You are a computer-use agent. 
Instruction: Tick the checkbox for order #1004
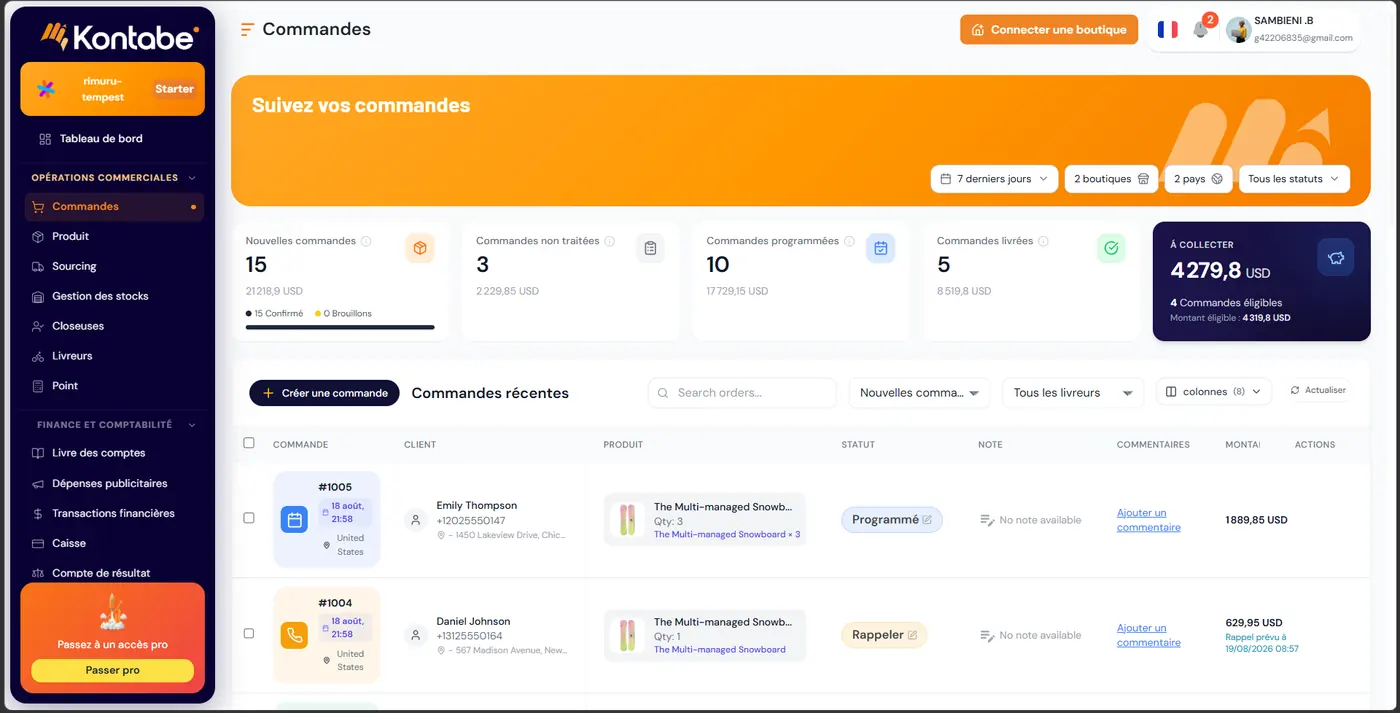click(249, 633)
